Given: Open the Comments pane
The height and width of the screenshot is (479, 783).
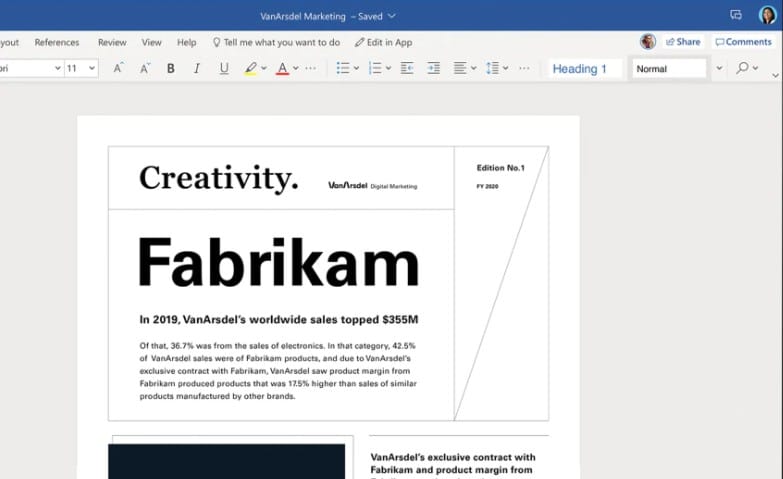Looking at the screenshot, I should 743,42.
